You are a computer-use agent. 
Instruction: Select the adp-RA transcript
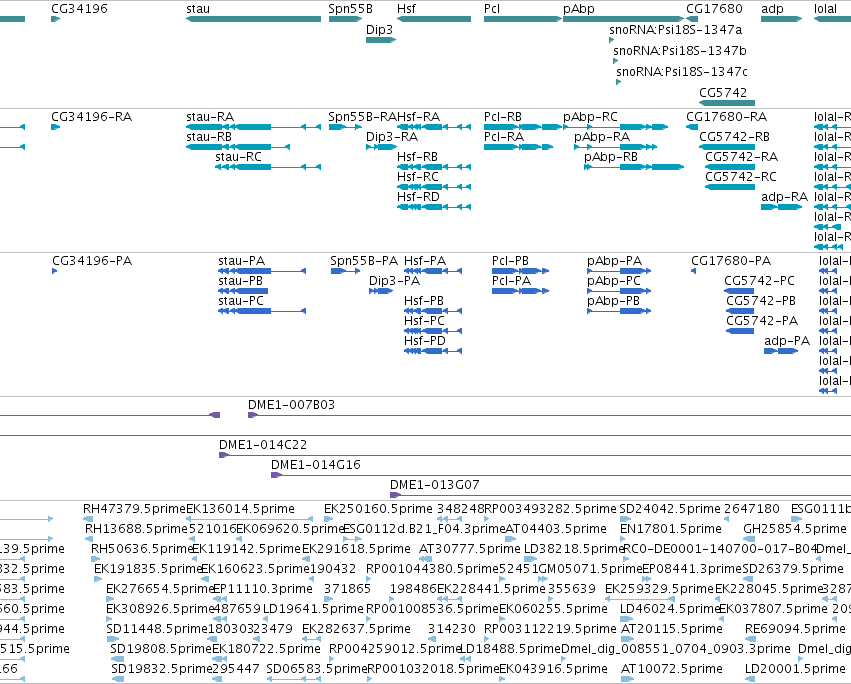coord(782,207)
